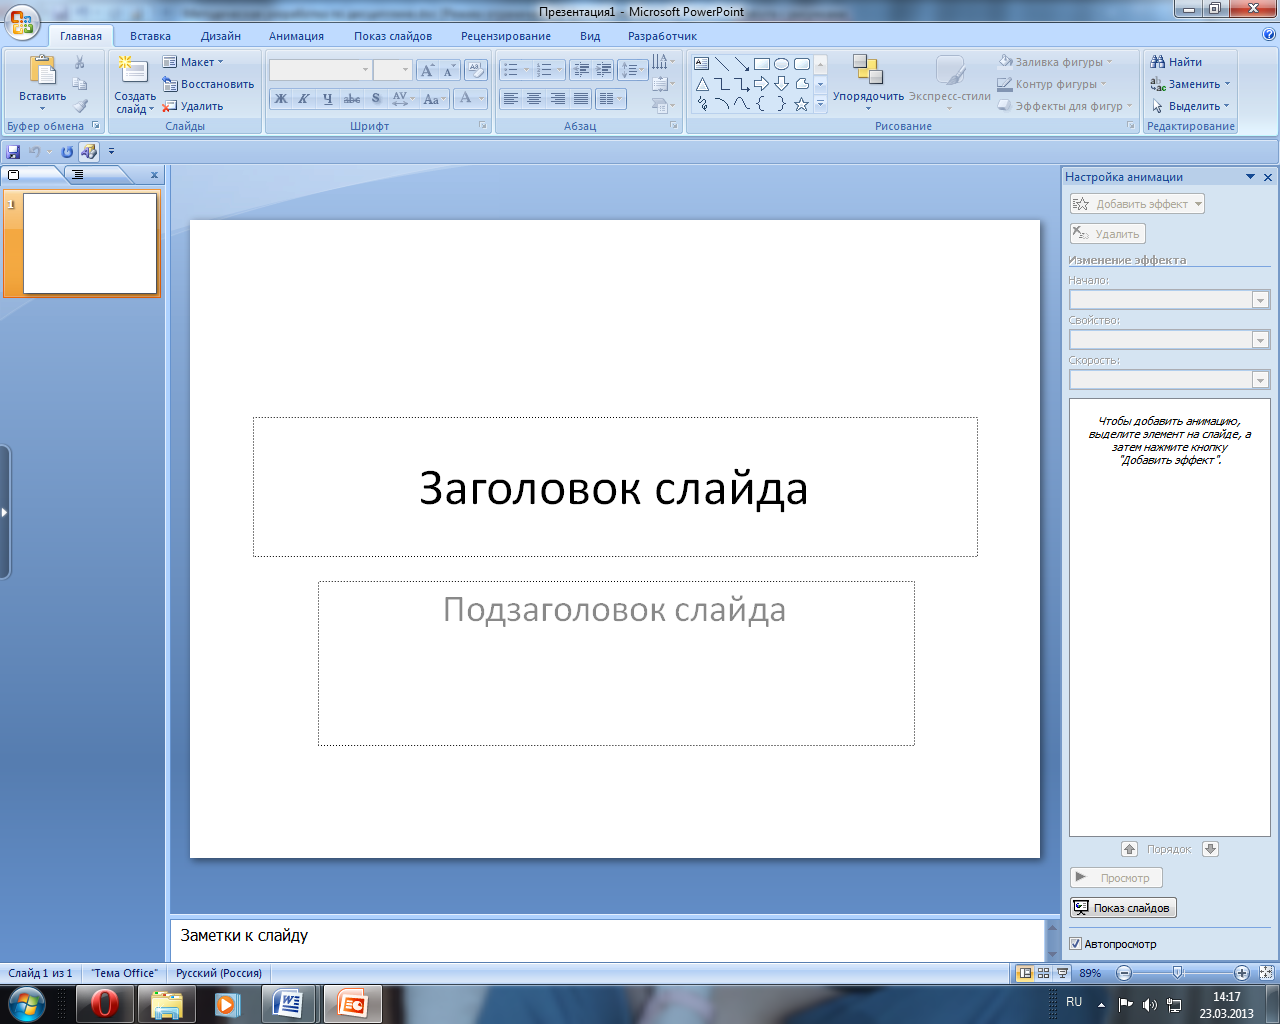Viewport: 1280px width, 1024px height.
Task: Select the Right Arrow block shape
Action: pyautogui.click(x=762, y=84)
